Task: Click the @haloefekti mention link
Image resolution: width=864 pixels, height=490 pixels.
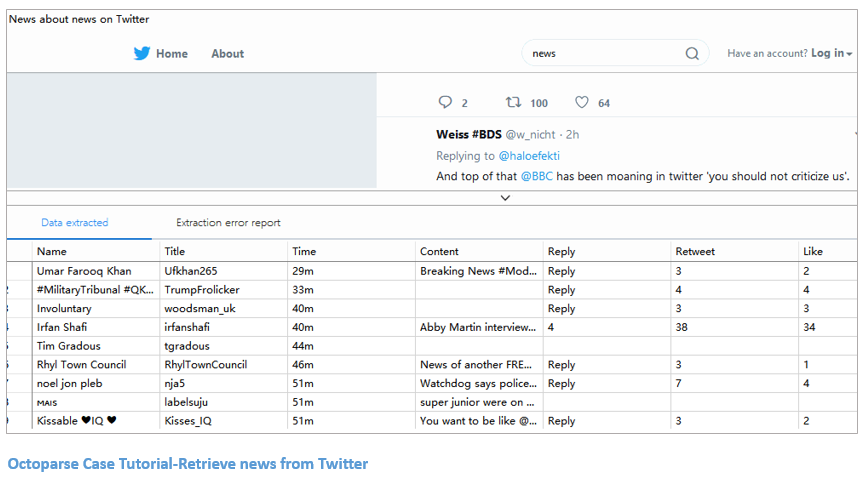Action: pyautogui.click(x=529, y=156)
